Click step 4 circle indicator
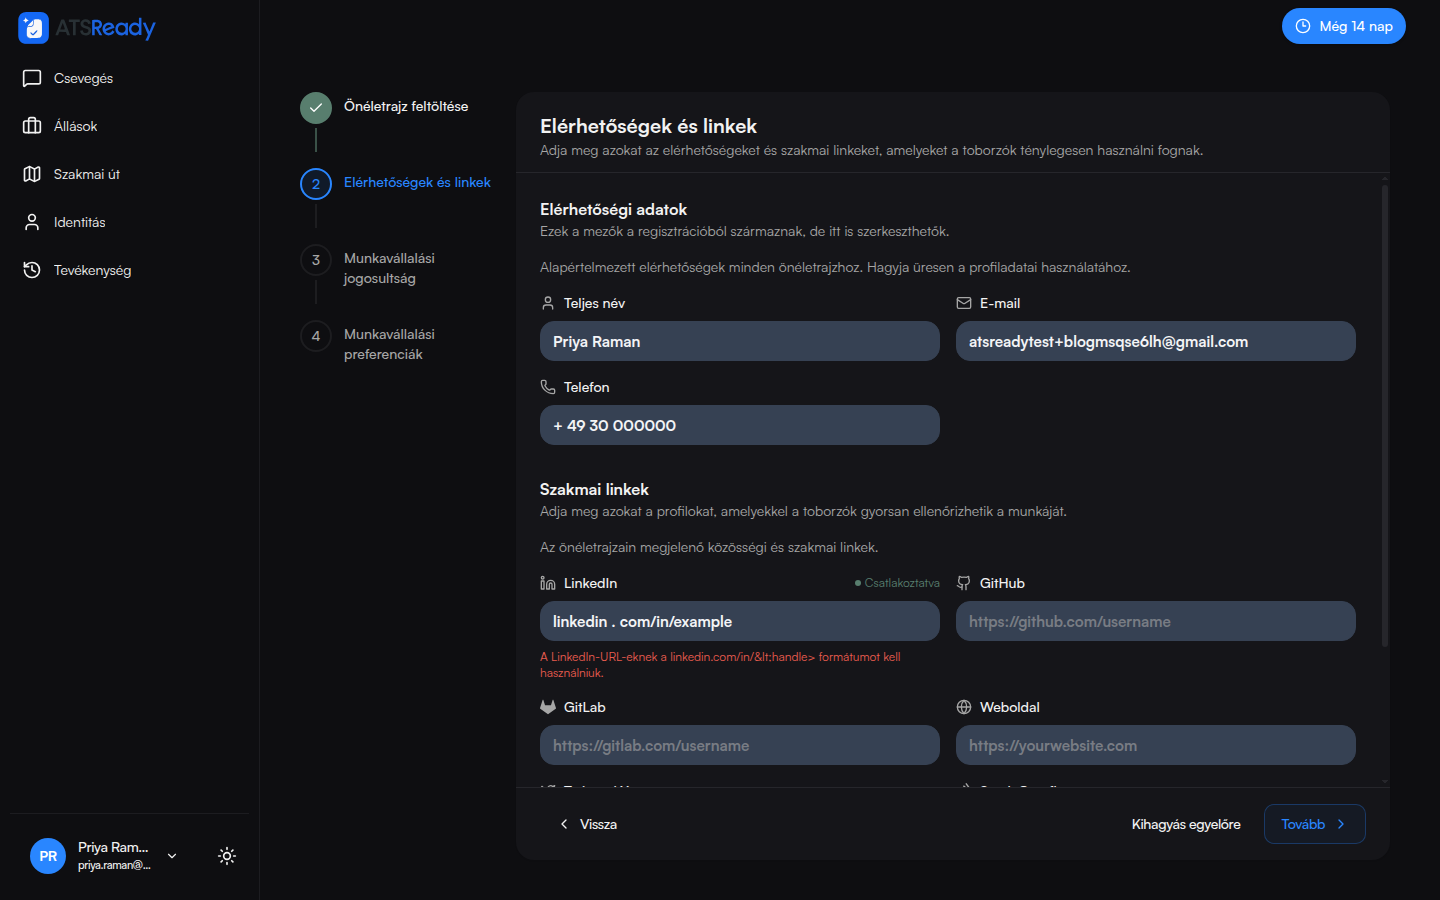This screenshot has width=1440, height=900. pyautogui.click(x=316, y=336)
